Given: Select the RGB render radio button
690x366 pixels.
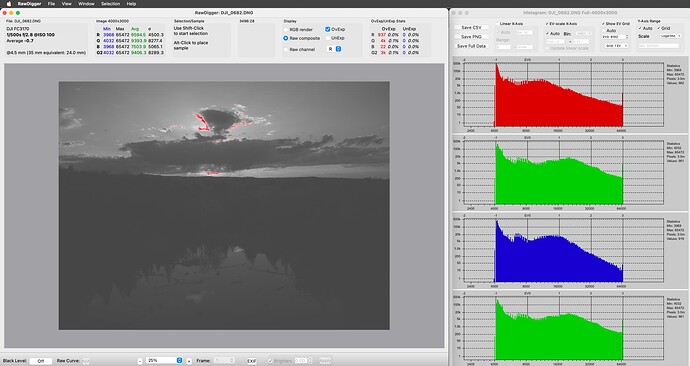Looking at the screenshot, I should (x=286, y=29).
